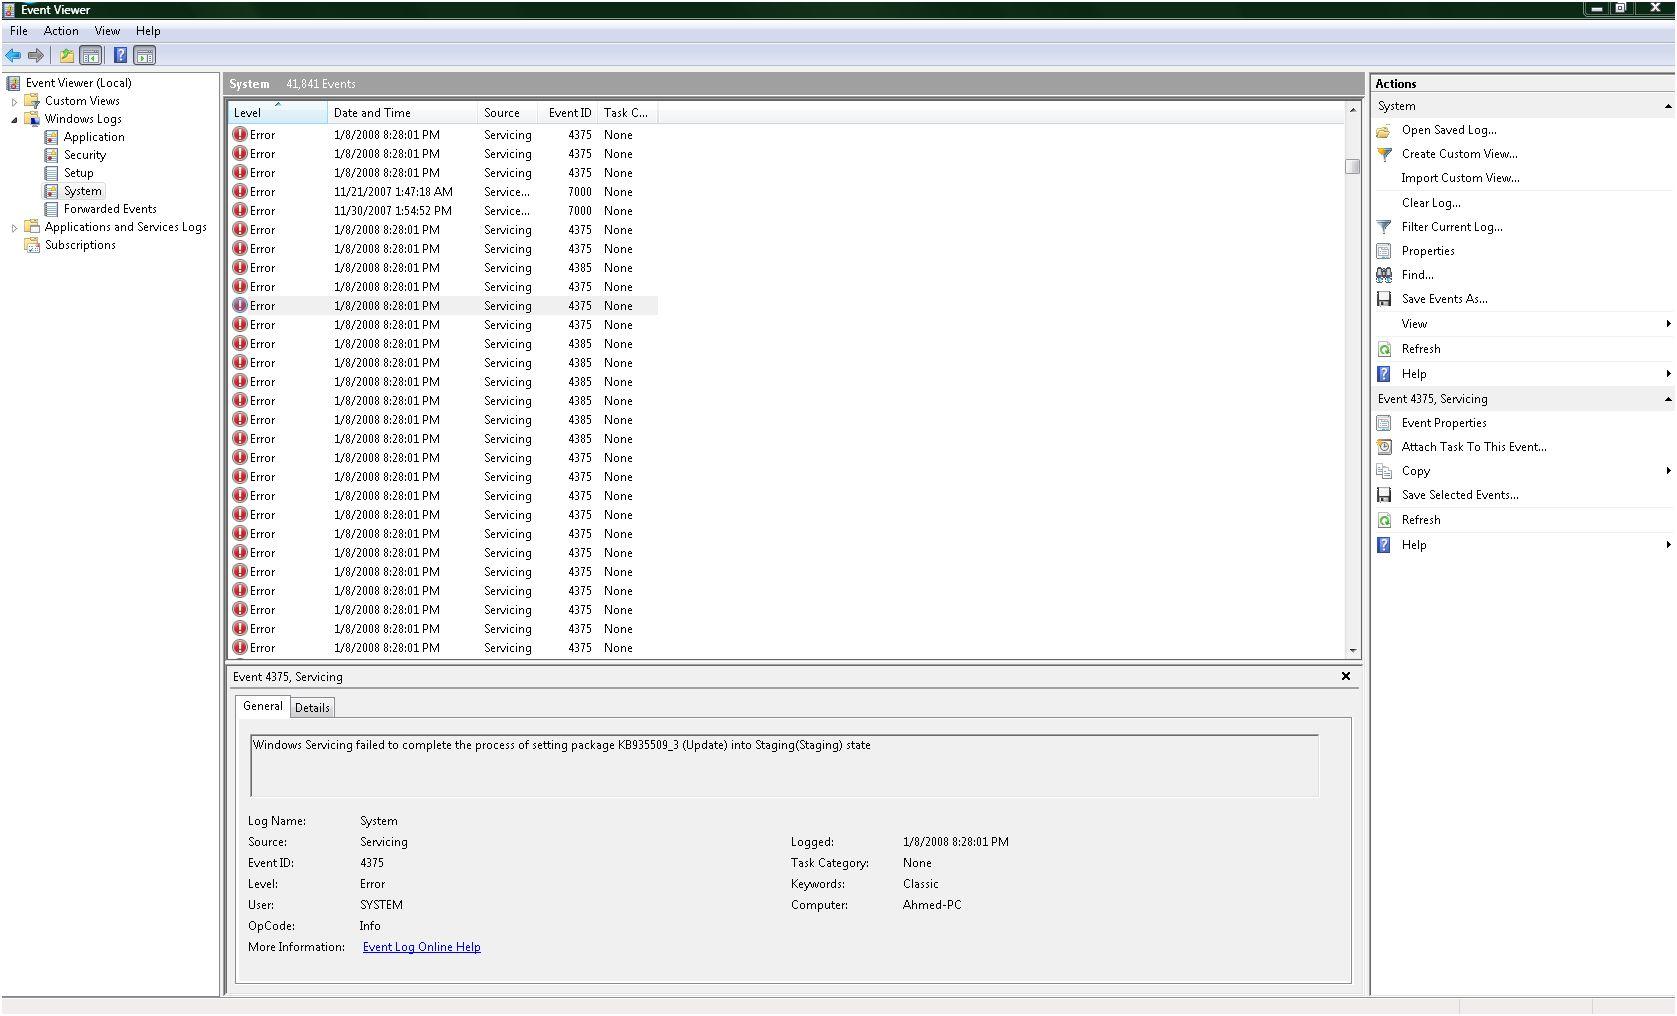The width and height of the screenshot is (1677, 1016).
Task: Collapse the Event 4375, Servicing actions section
Action: 1667,399
